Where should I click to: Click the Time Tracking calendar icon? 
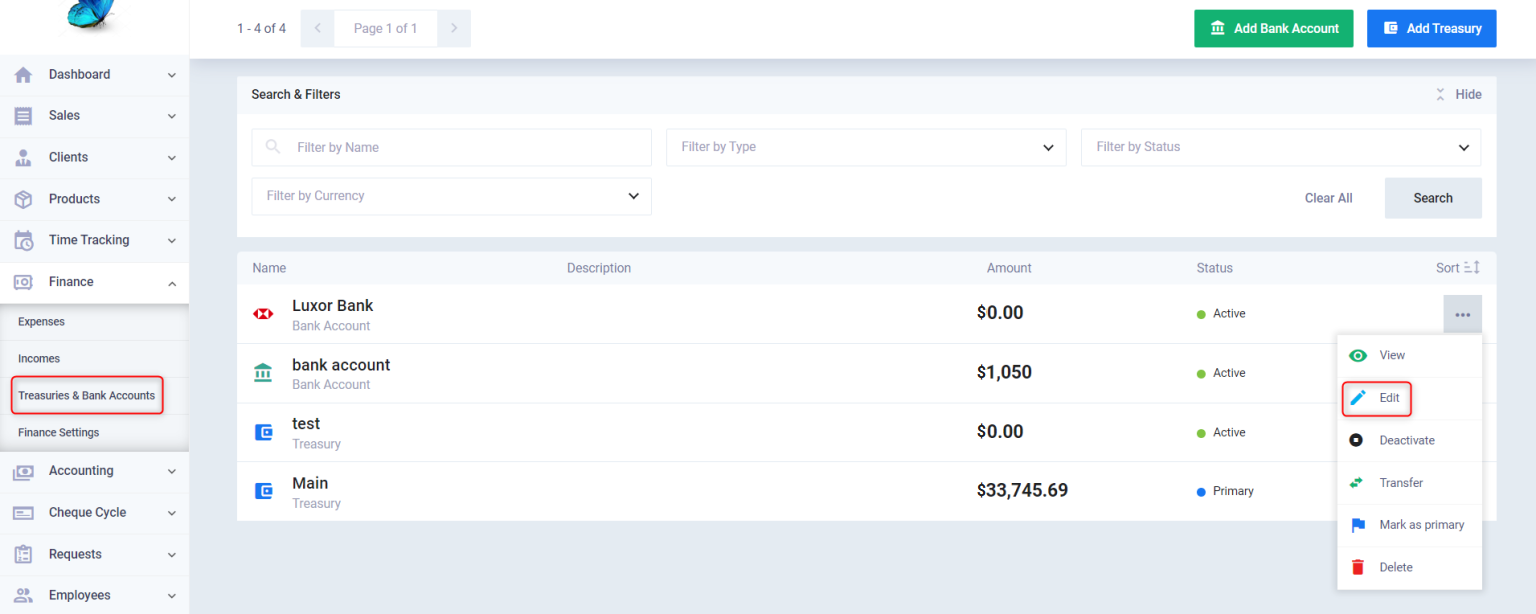point(24,241)
